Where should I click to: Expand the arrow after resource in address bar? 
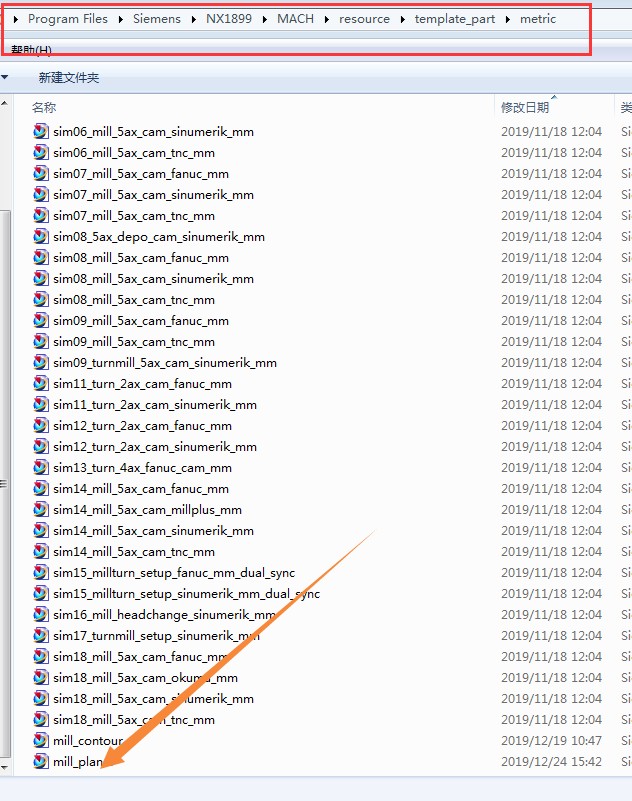(403, 19)
